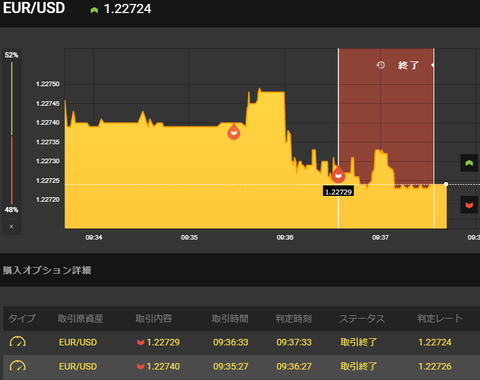Viewport: 480px width, 380px height.
Task: Click the green up arrow beside 1.22724
Action: pyautogui.click(x=94, y=10)
